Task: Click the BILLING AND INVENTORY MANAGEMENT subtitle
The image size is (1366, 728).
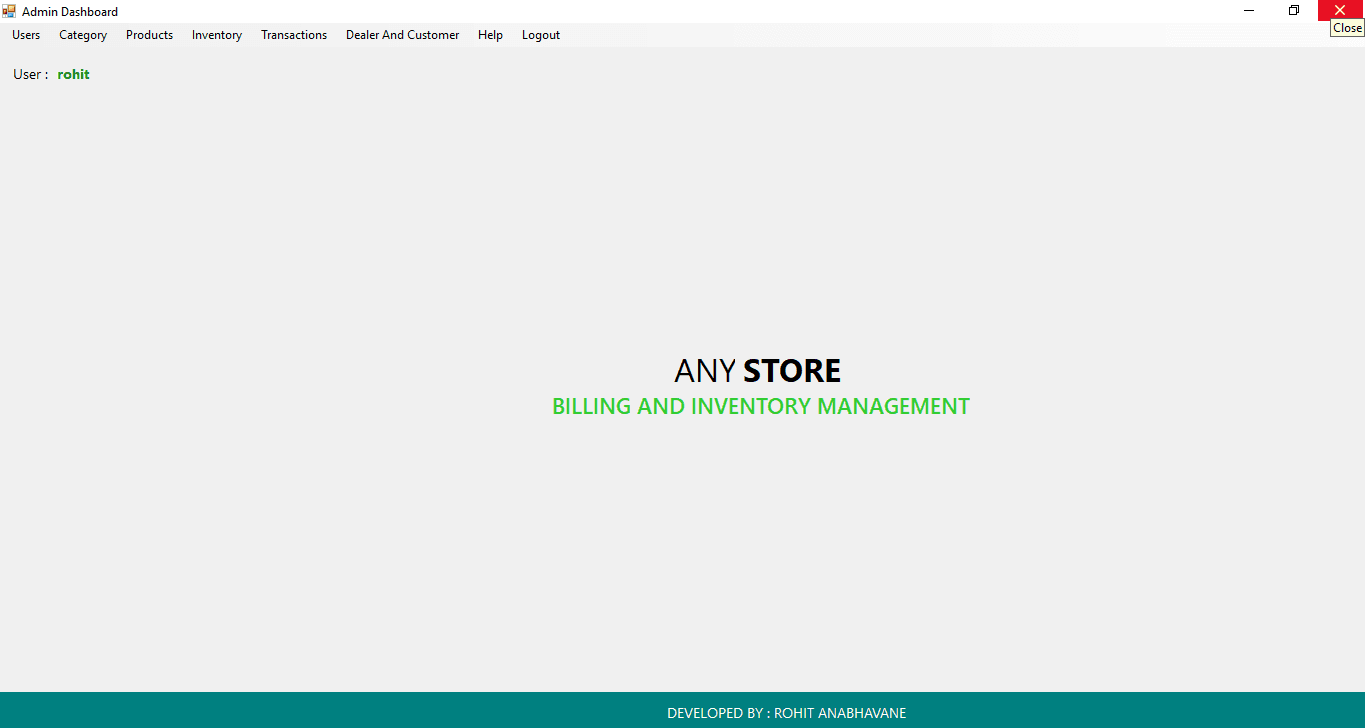Action: tap(760, 406)
